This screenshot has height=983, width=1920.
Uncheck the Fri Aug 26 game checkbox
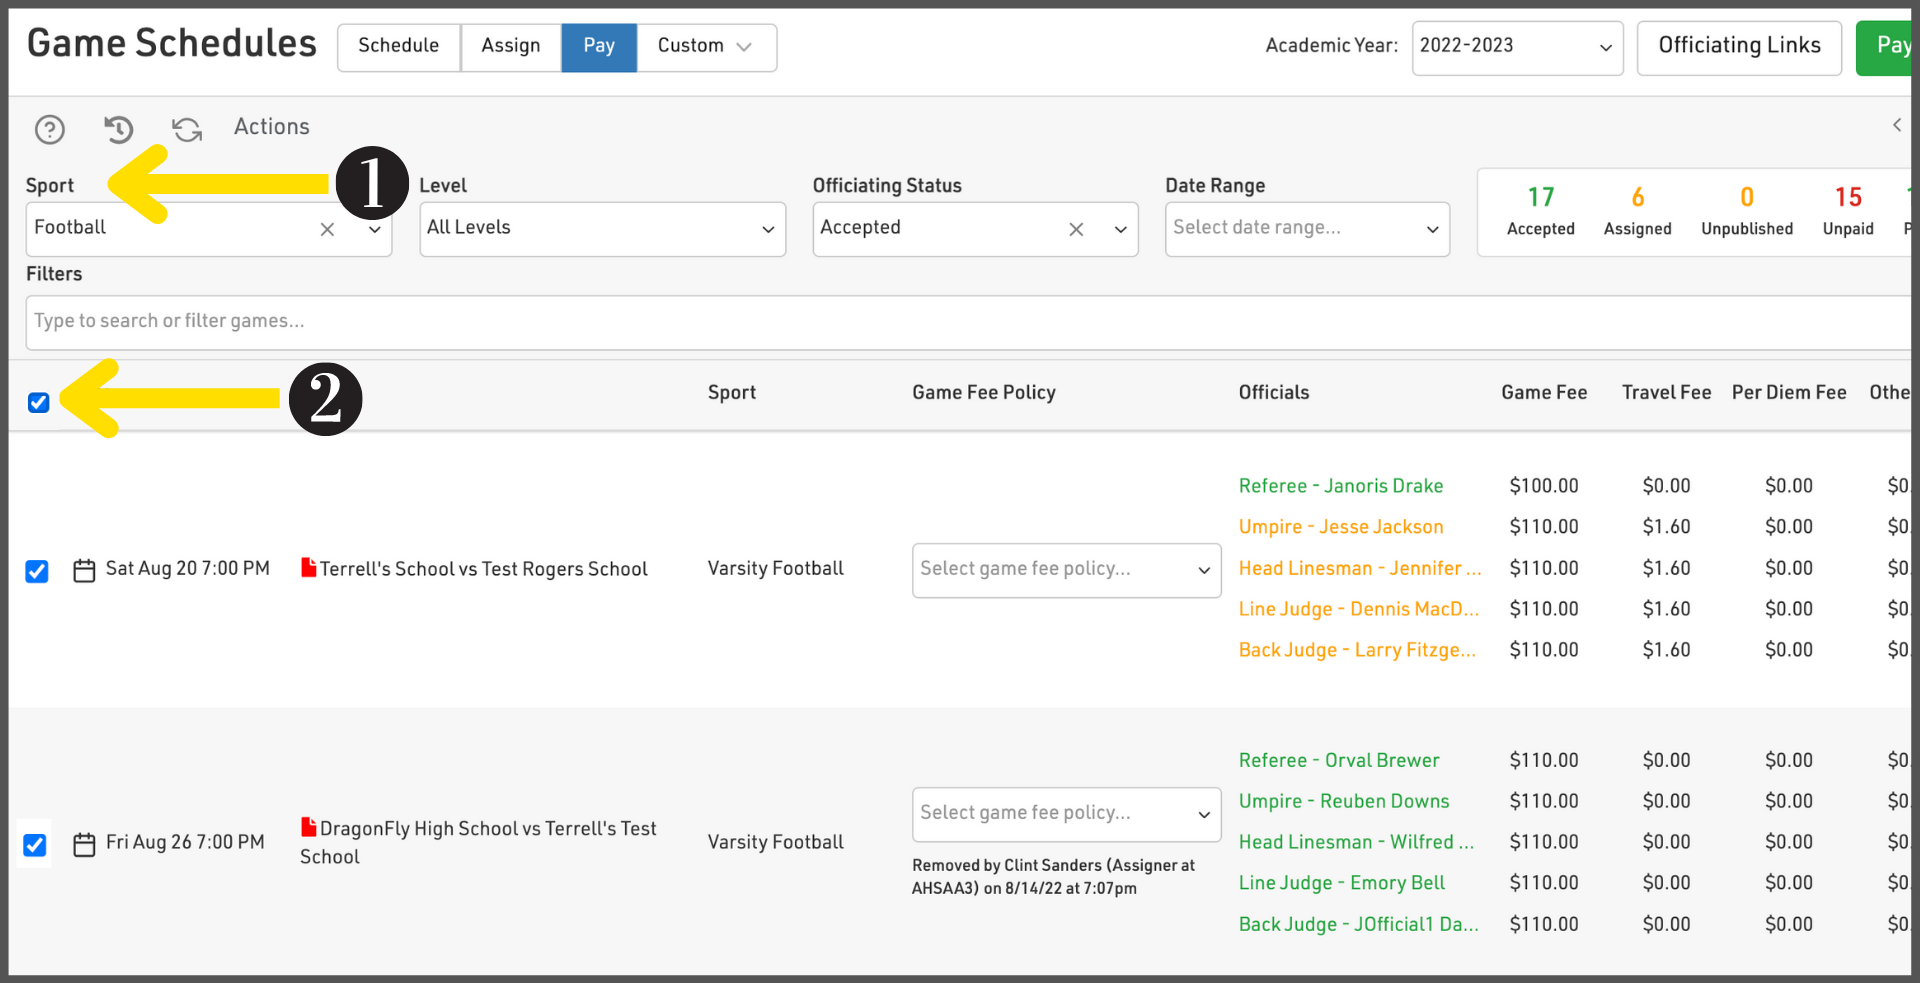[x=35, y=845]
